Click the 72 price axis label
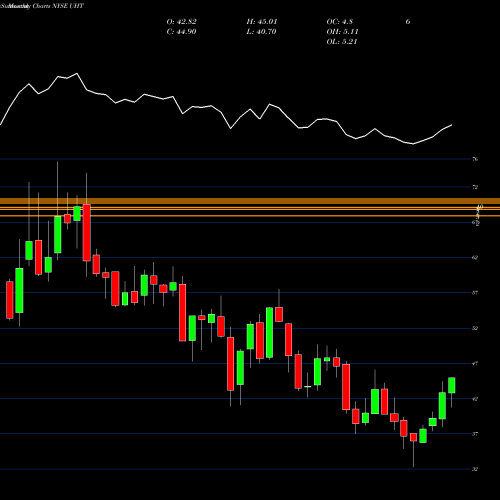The image size is (500, 500). pyautogui.click(x=475, y=187)
